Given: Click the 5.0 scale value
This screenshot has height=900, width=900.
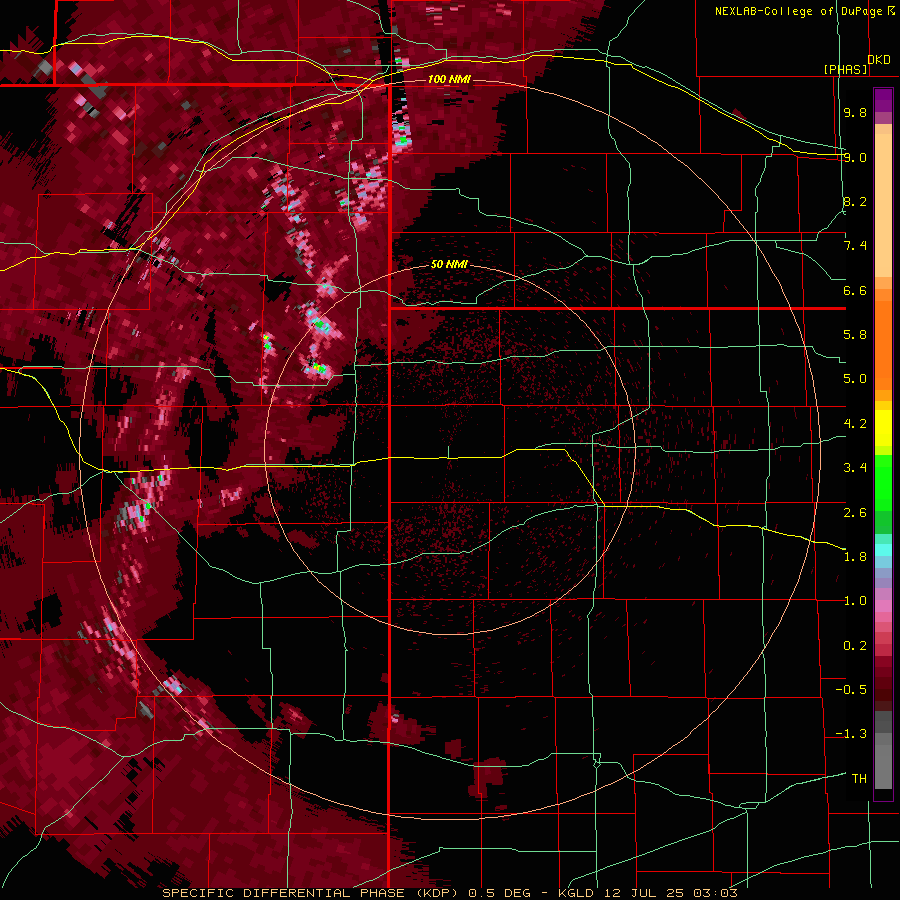Looking at the screenshot, I should tap(855, 379).
